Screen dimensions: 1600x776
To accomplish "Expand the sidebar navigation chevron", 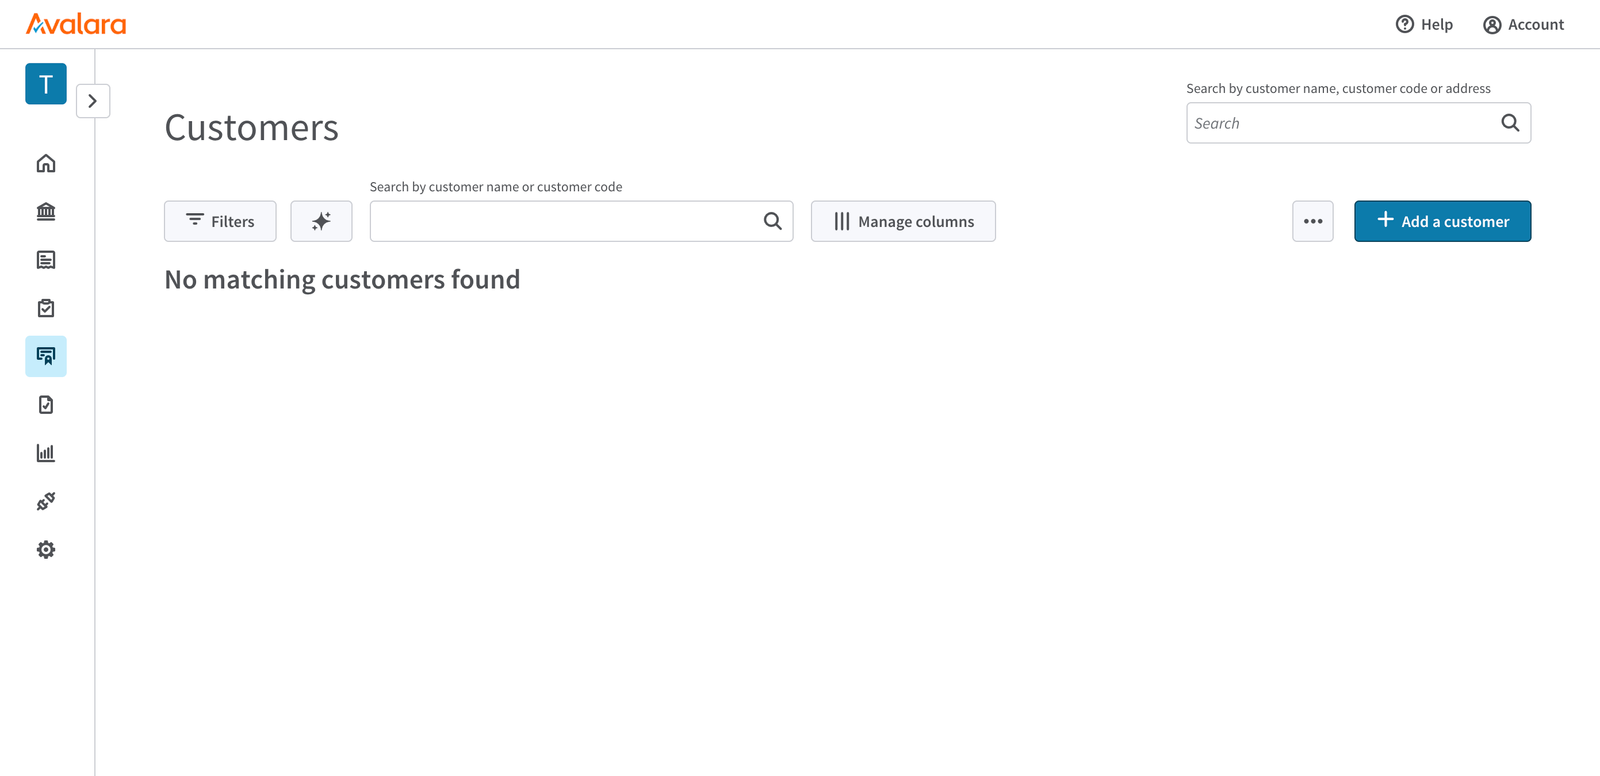I will [93, 101].
